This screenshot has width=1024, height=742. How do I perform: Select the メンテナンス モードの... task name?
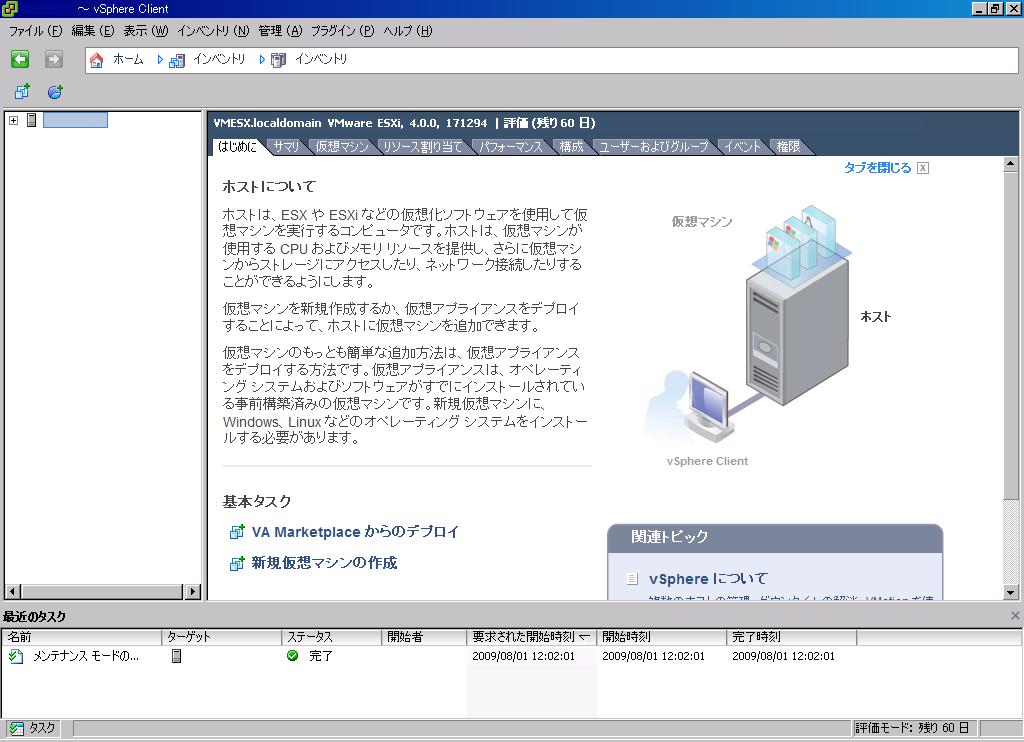coord(86,656)
